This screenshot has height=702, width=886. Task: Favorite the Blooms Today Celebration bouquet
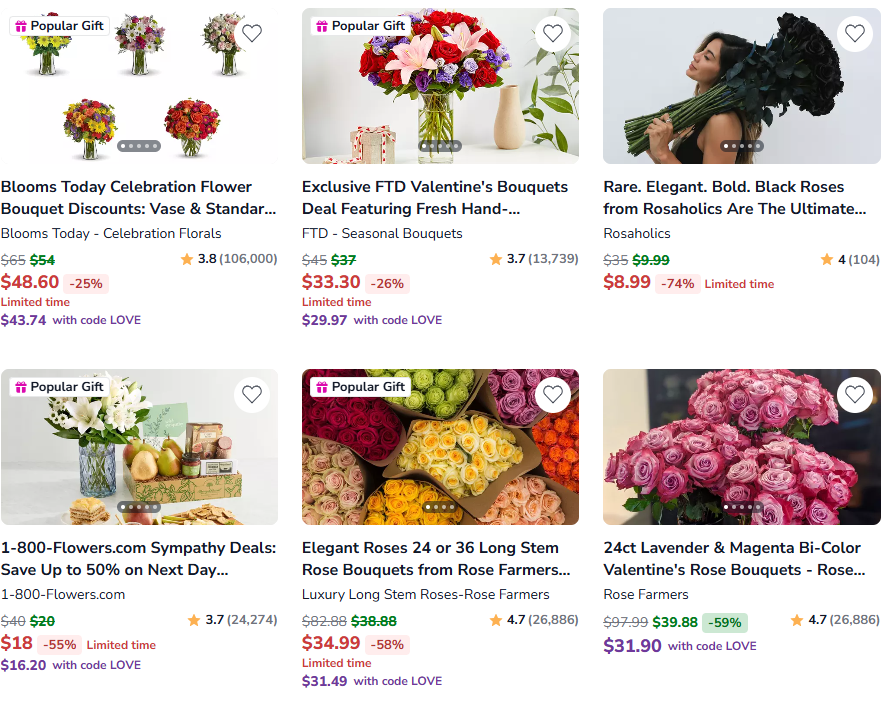[x=252, y=33]
